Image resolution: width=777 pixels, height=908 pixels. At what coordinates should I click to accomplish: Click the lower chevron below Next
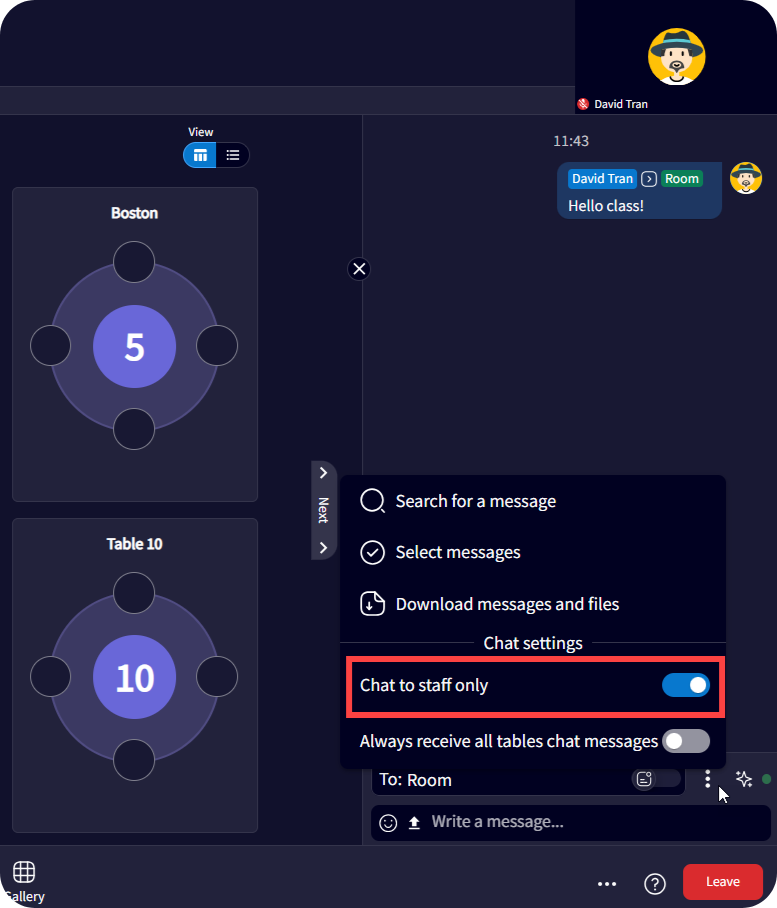324,547
